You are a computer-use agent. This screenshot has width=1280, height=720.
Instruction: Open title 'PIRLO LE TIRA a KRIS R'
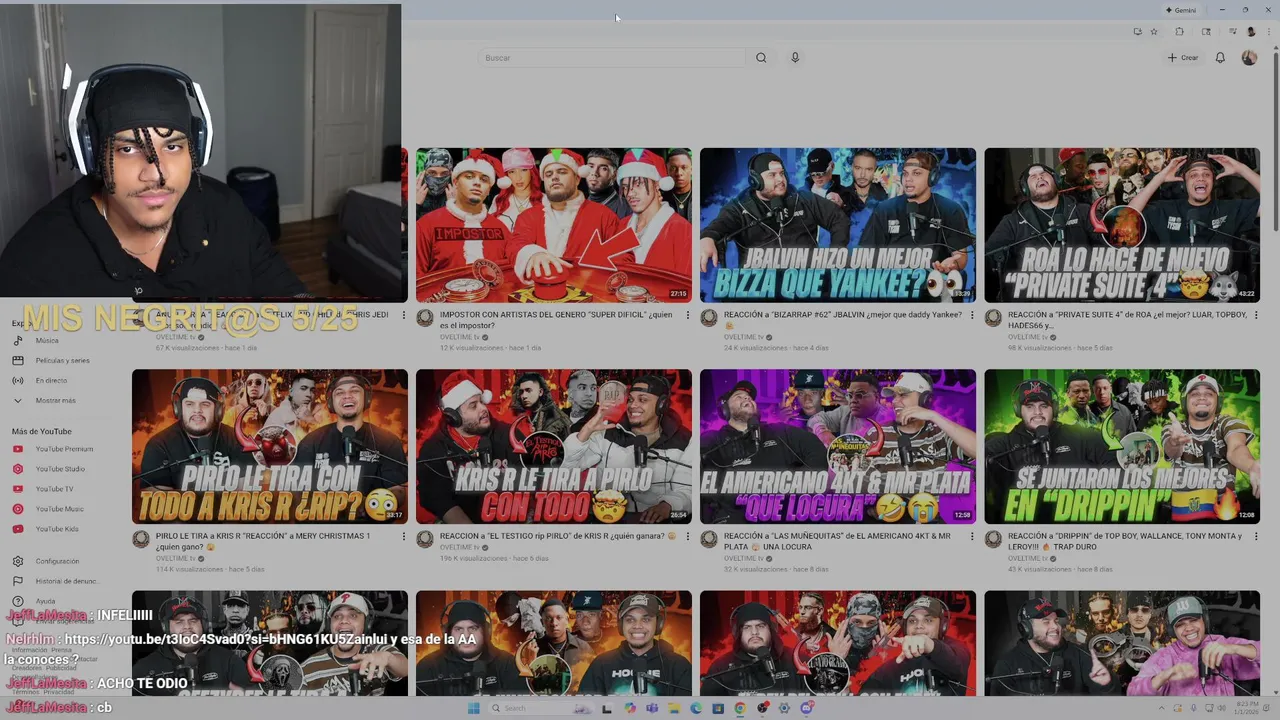[x=263, y=541]
